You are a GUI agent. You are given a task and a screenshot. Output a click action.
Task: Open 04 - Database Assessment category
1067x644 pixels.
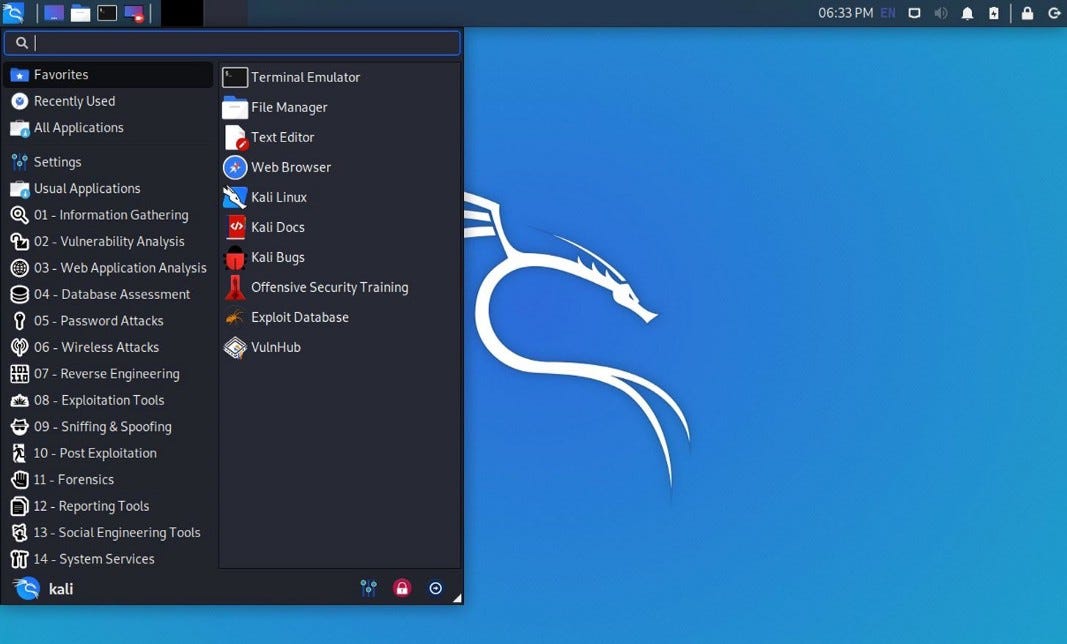(108, 294)
